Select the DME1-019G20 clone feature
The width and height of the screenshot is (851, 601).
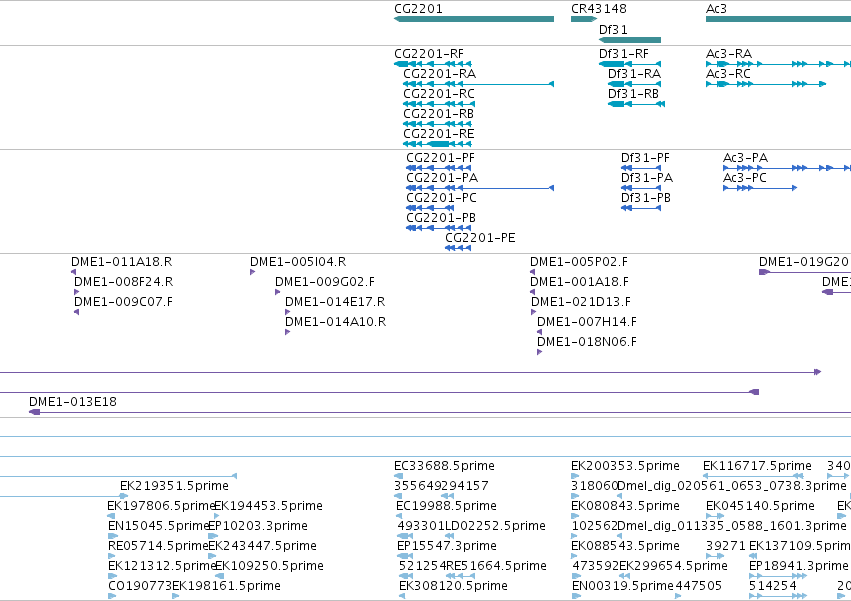[805, 272]
